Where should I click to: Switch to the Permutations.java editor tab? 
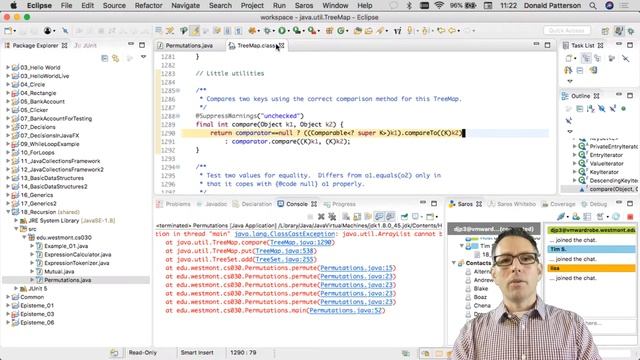pos(189,46)
